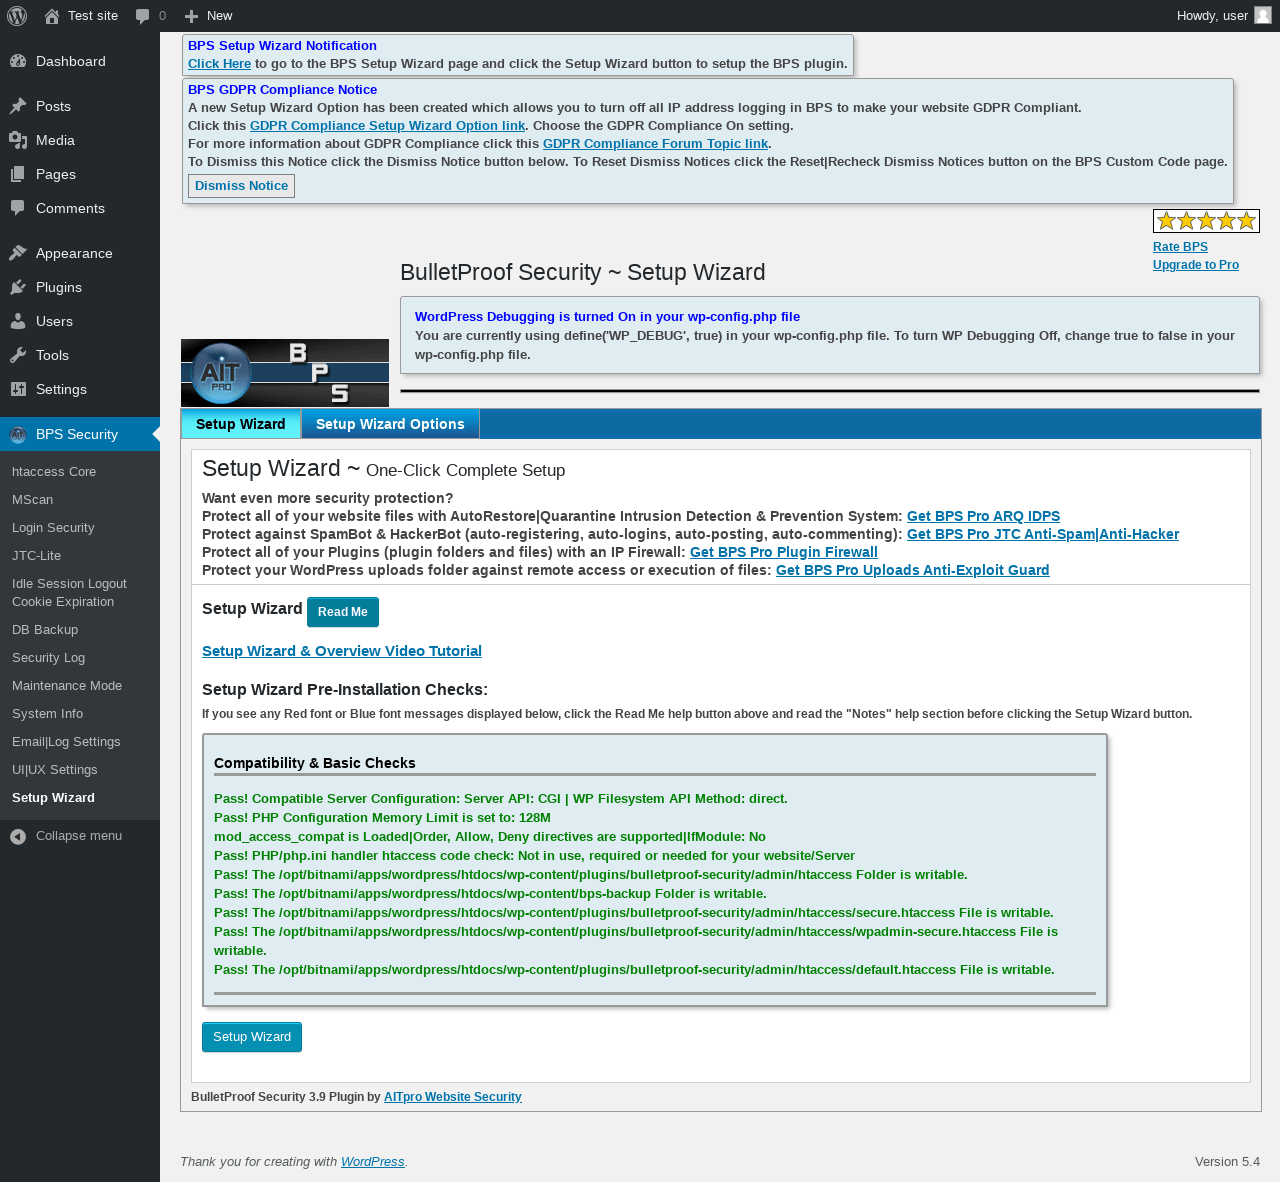This screenshot has height=1182, width=1280.
Task: Click the WordPress link in footer
Action: click(x=373, y=1162)
